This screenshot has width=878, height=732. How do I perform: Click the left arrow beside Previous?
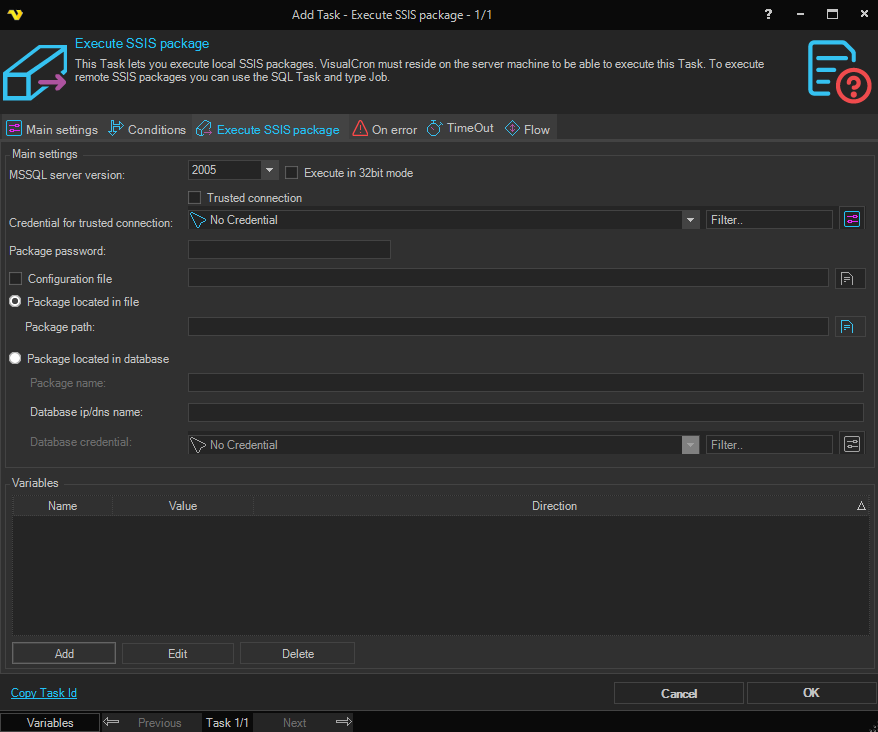click(112, 722)
